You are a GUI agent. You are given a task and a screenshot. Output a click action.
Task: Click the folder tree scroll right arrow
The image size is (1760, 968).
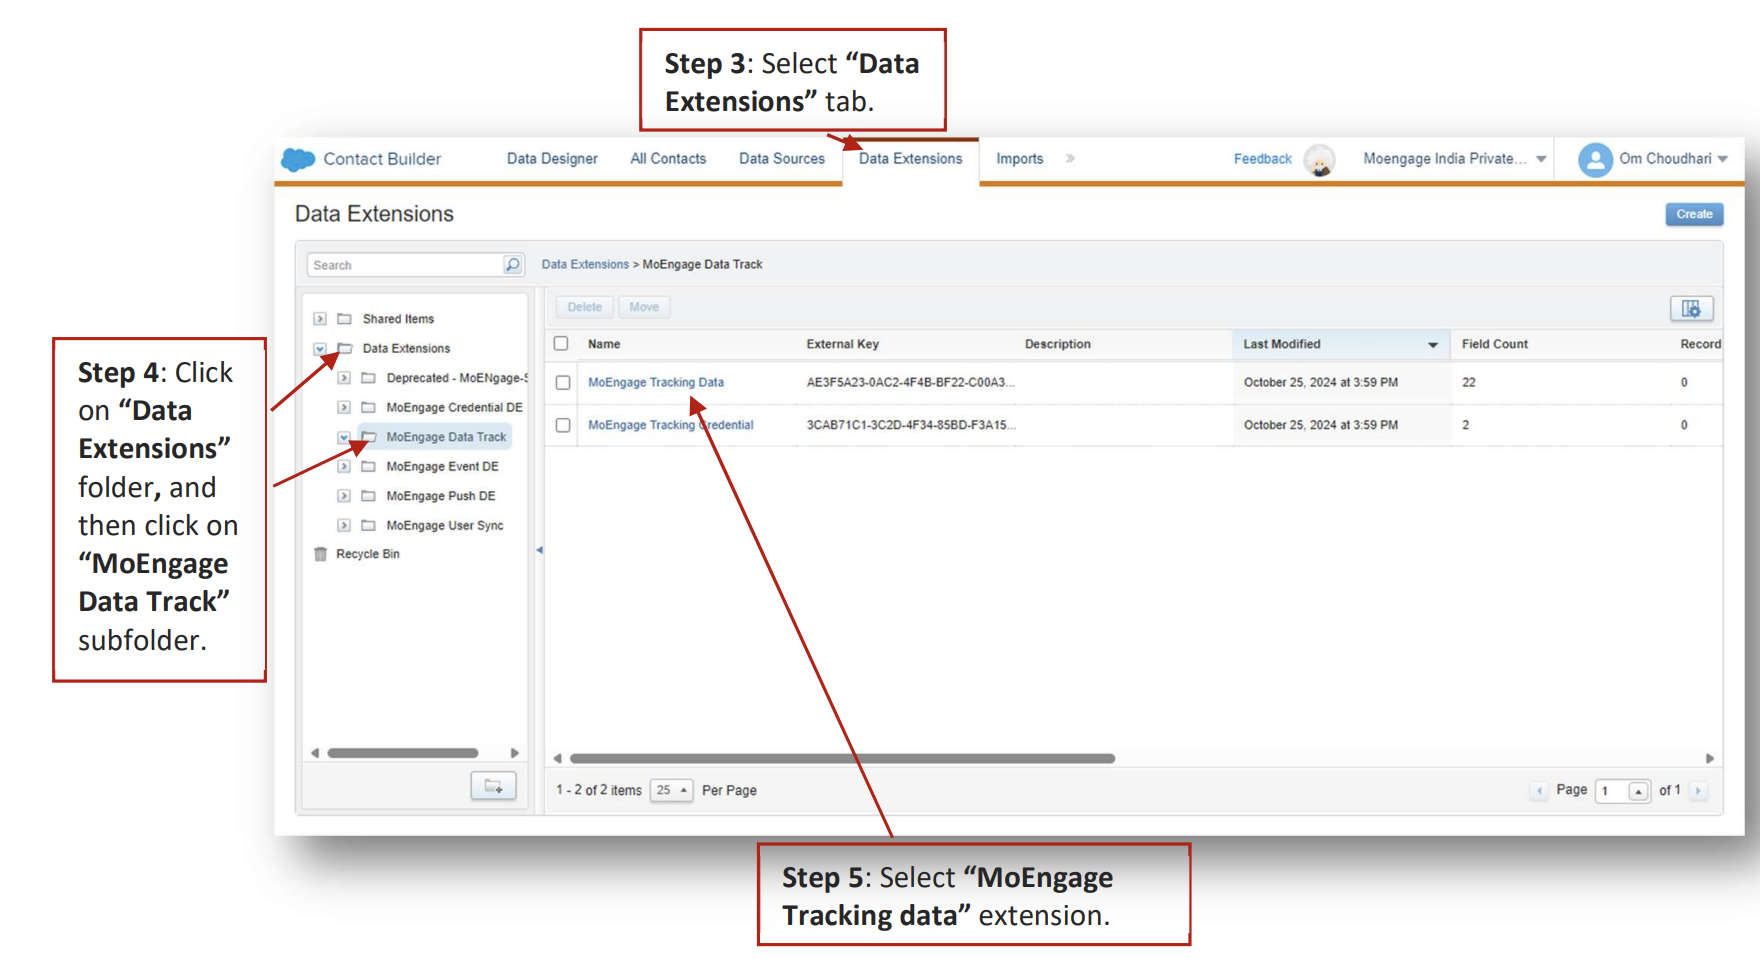(515, 753)
